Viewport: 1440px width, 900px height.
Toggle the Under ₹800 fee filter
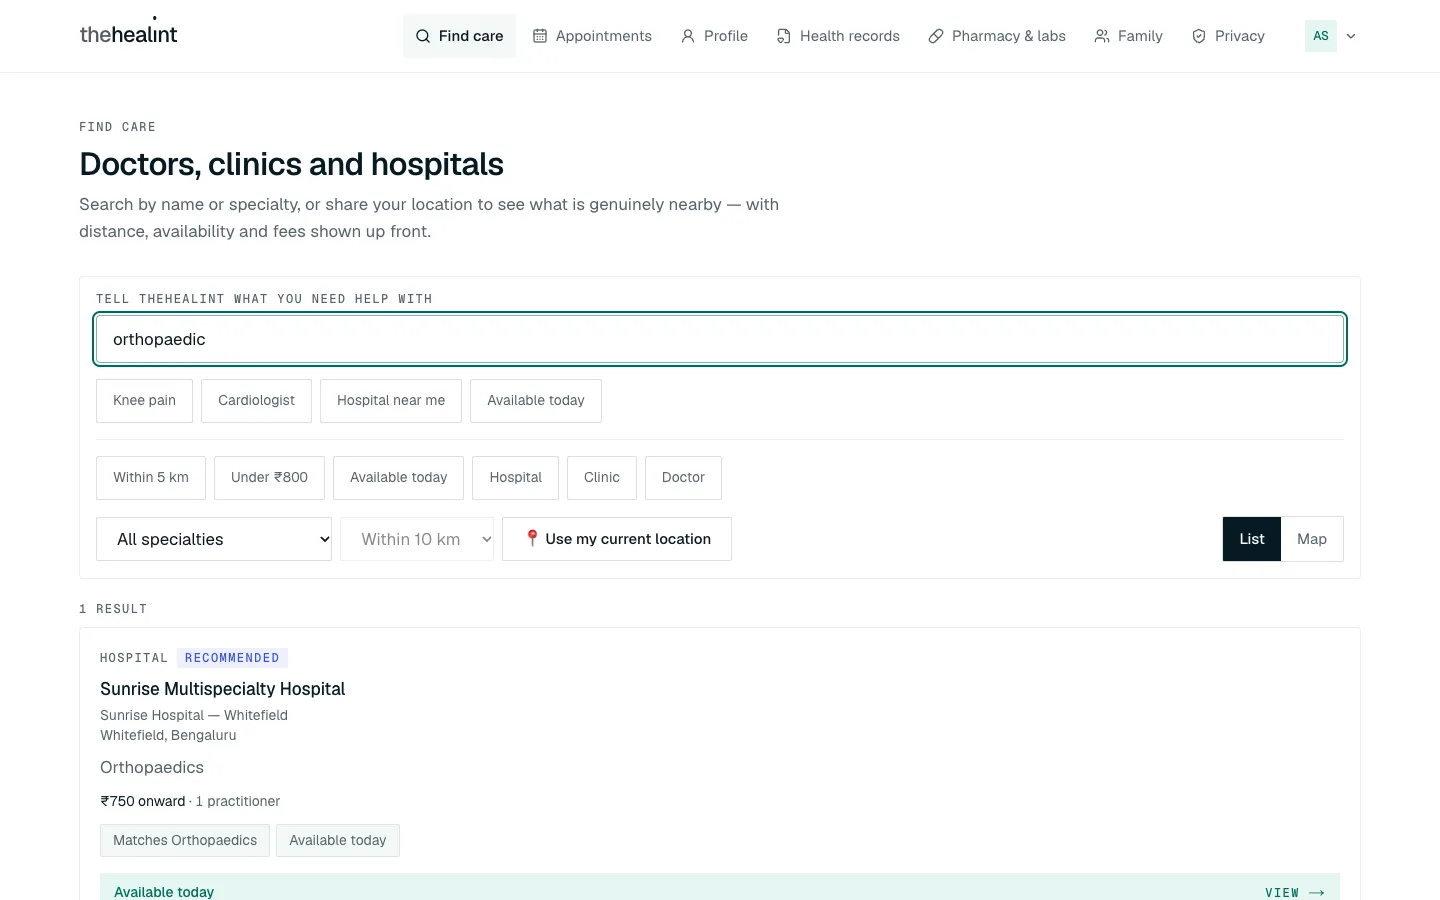[x=269, y=478]
